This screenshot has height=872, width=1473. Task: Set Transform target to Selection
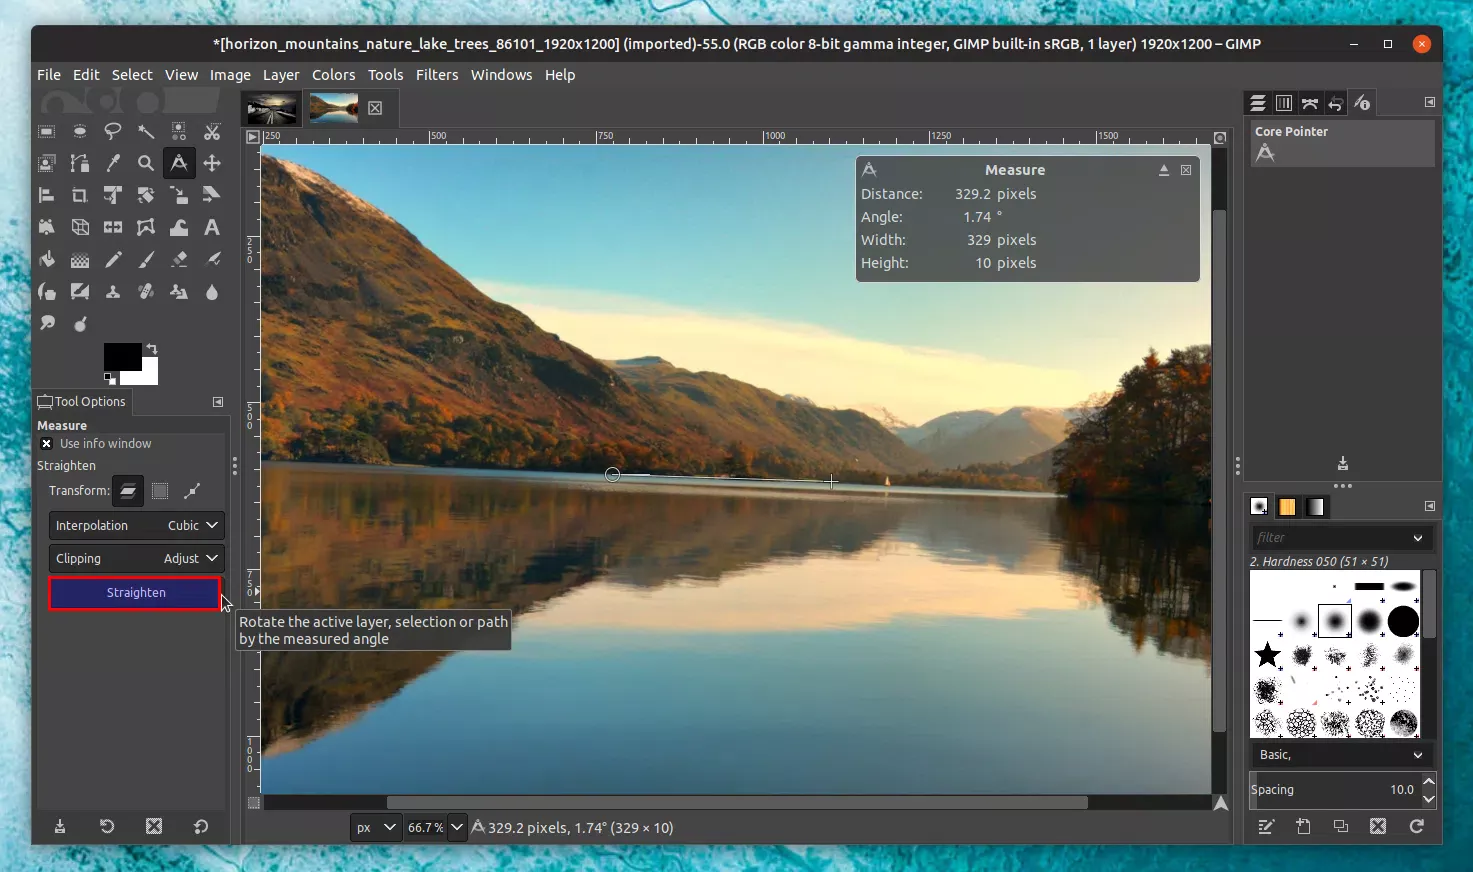pos(160,490)
